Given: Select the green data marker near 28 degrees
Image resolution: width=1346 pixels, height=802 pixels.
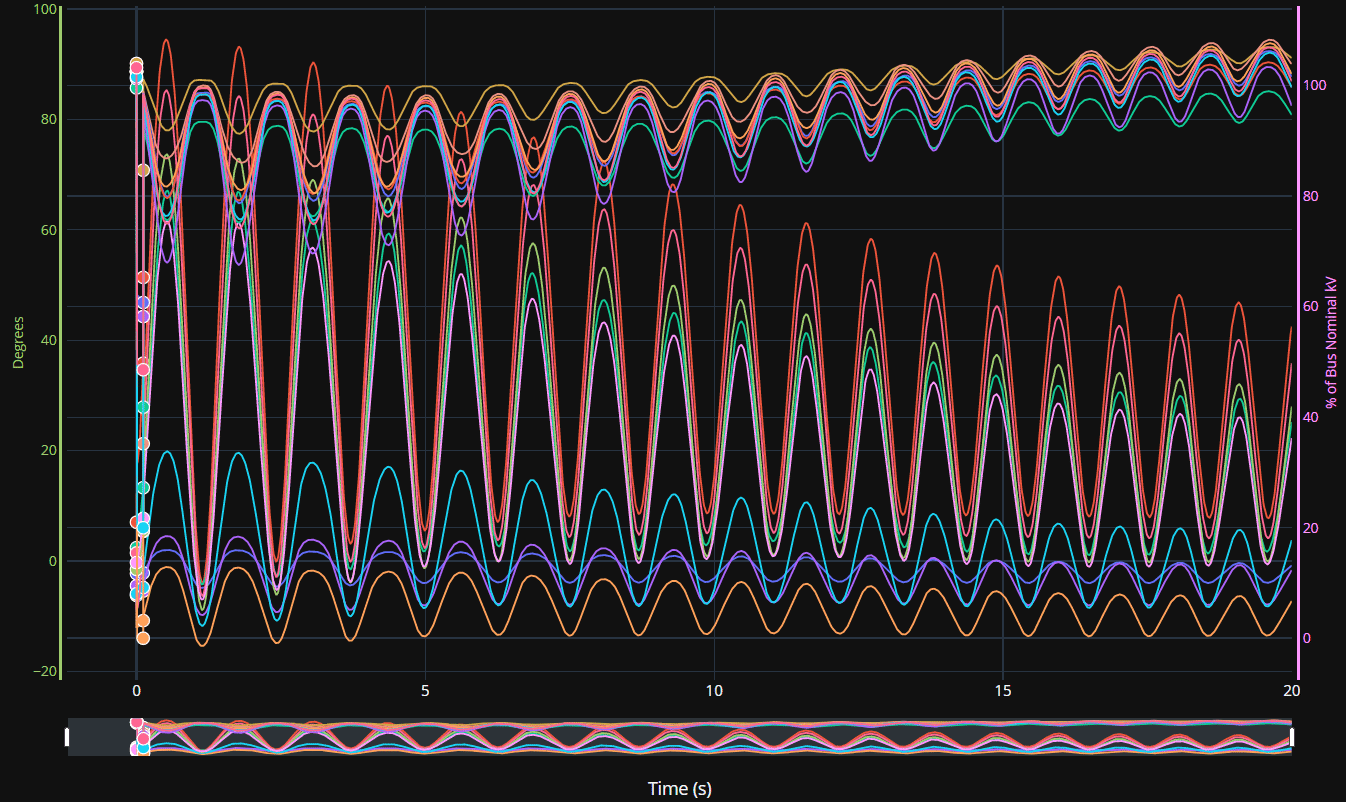Looking at the screenshot, I should pos(143,407).
